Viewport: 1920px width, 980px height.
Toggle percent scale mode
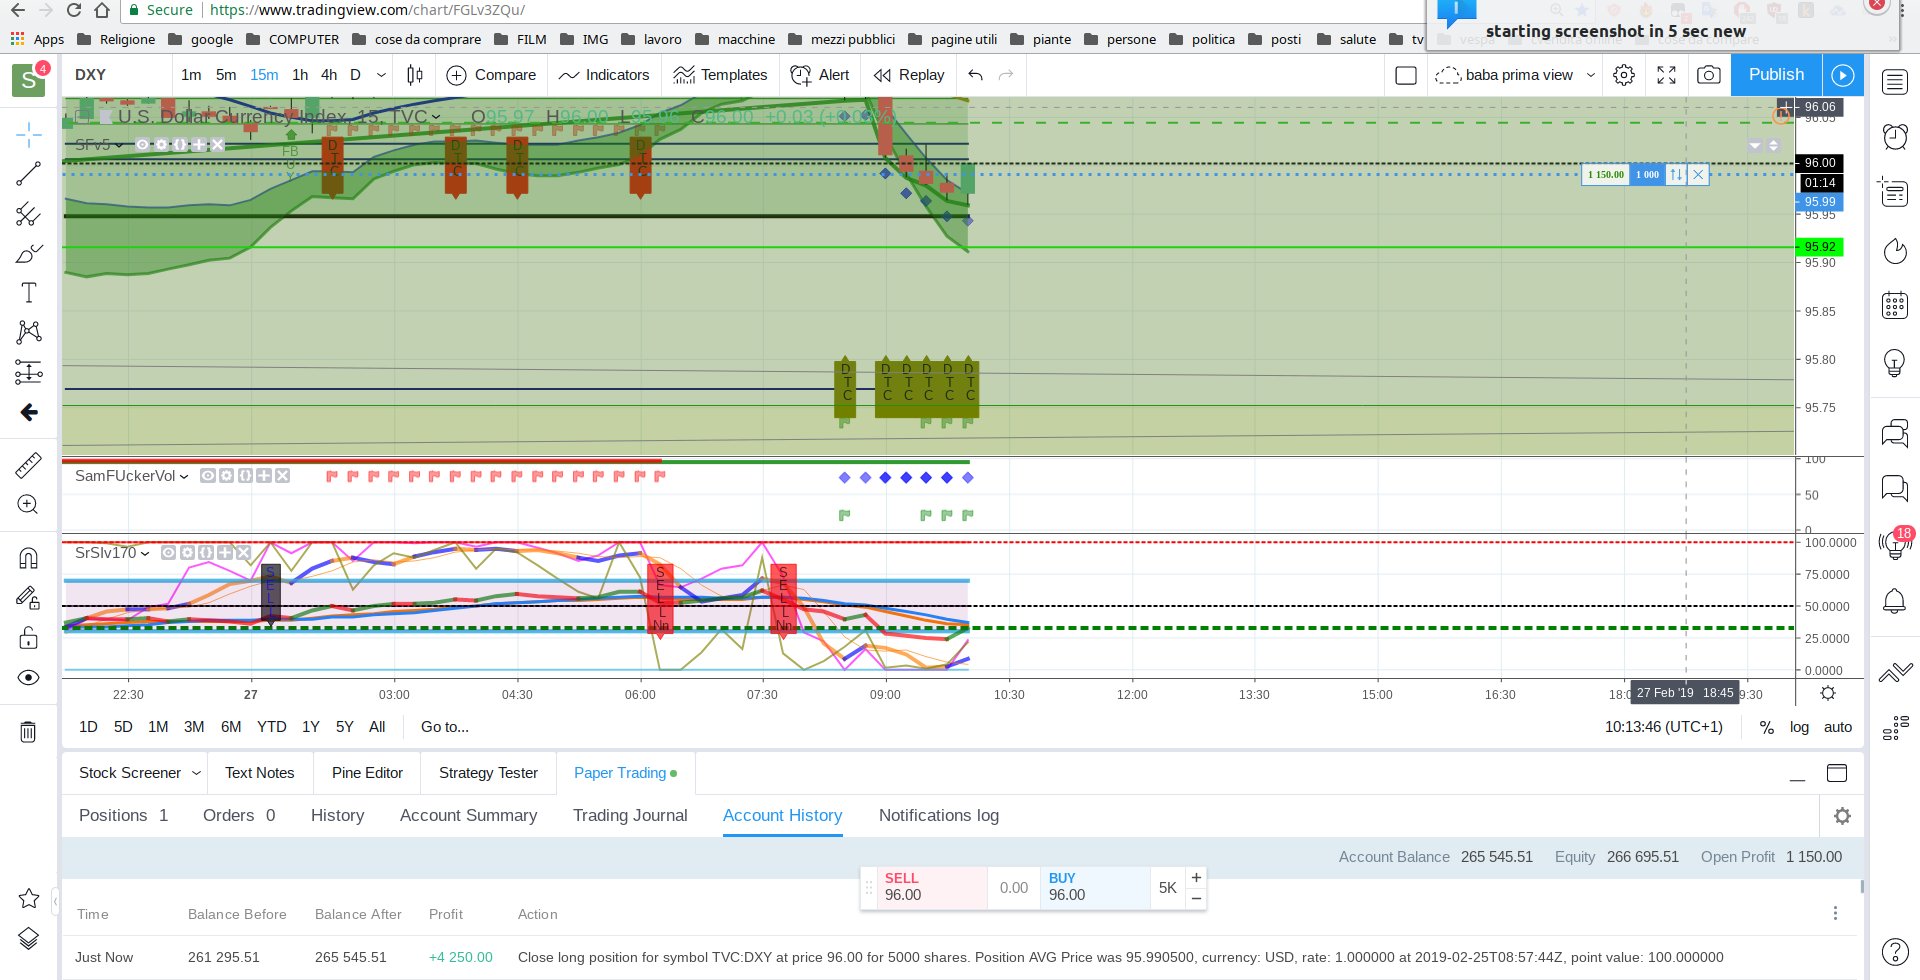(1767, 727)
